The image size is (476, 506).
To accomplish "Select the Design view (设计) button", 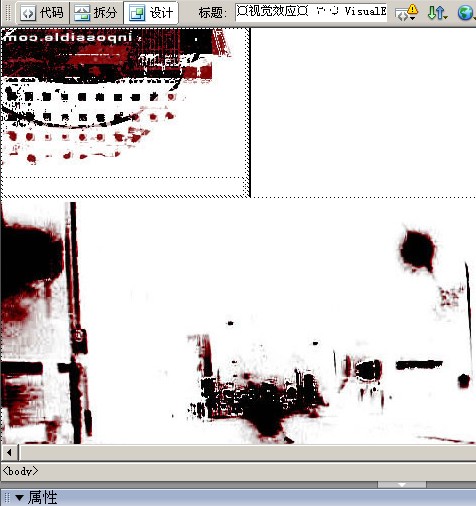I will (151, 13).
